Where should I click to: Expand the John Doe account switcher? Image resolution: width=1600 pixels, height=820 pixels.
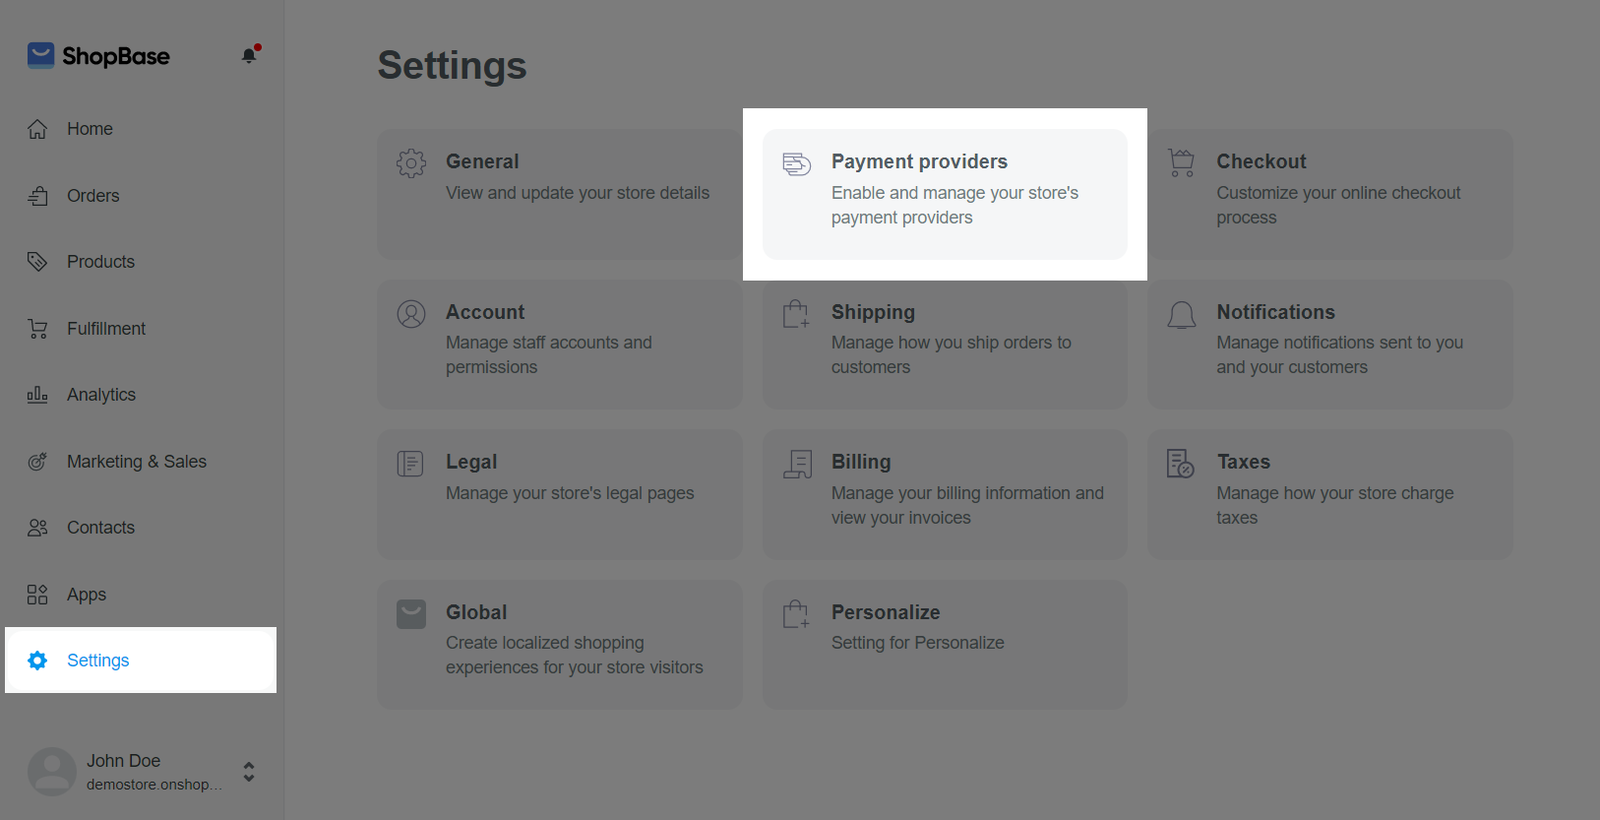point(249,771)
